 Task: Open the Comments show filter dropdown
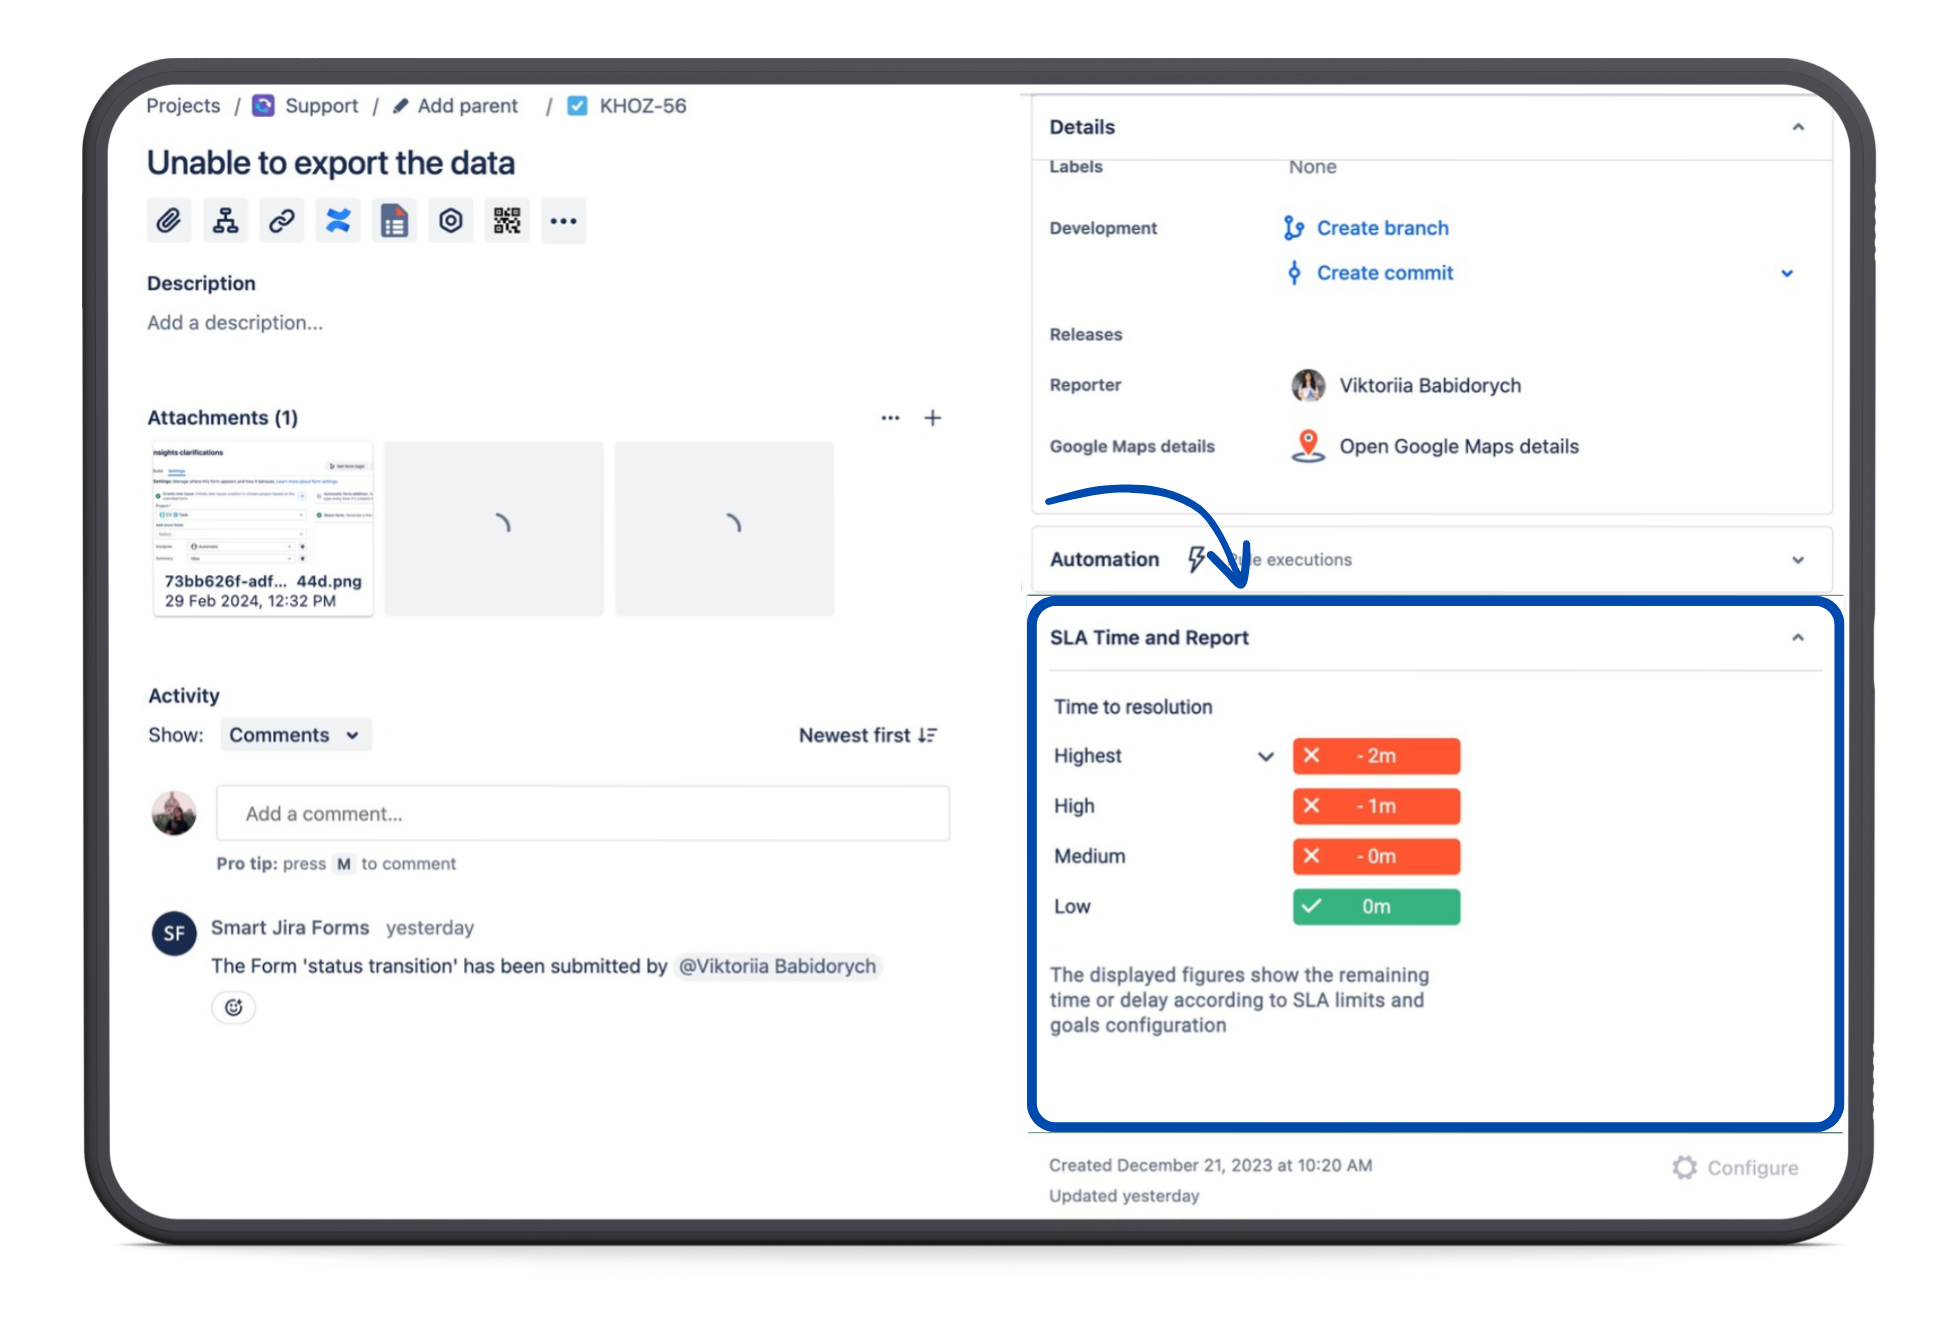coord(294,735)
